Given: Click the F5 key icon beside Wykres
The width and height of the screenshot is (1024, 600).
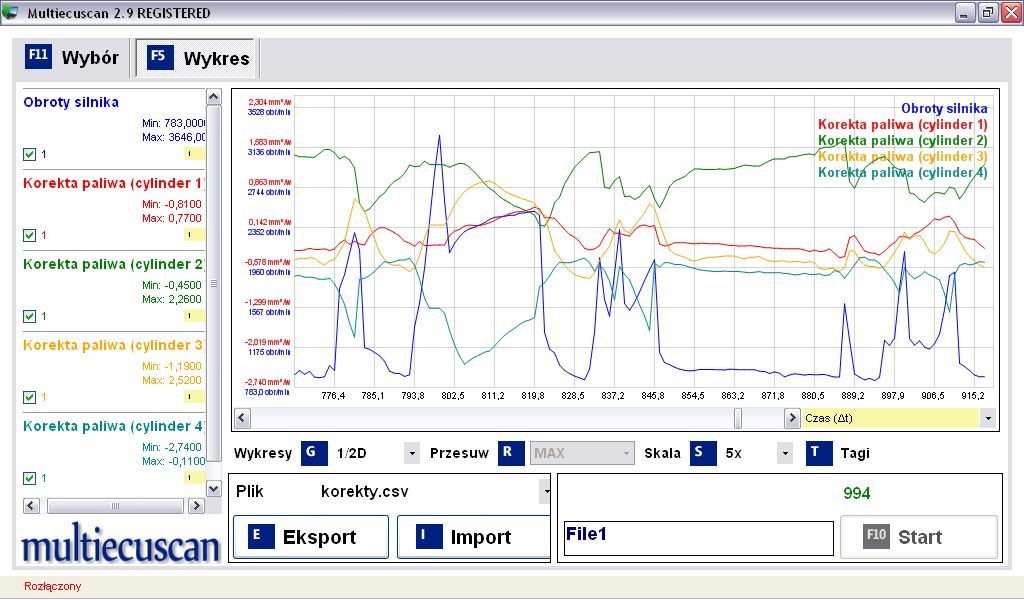Looking at the screenshot, I should coord(160,57).
